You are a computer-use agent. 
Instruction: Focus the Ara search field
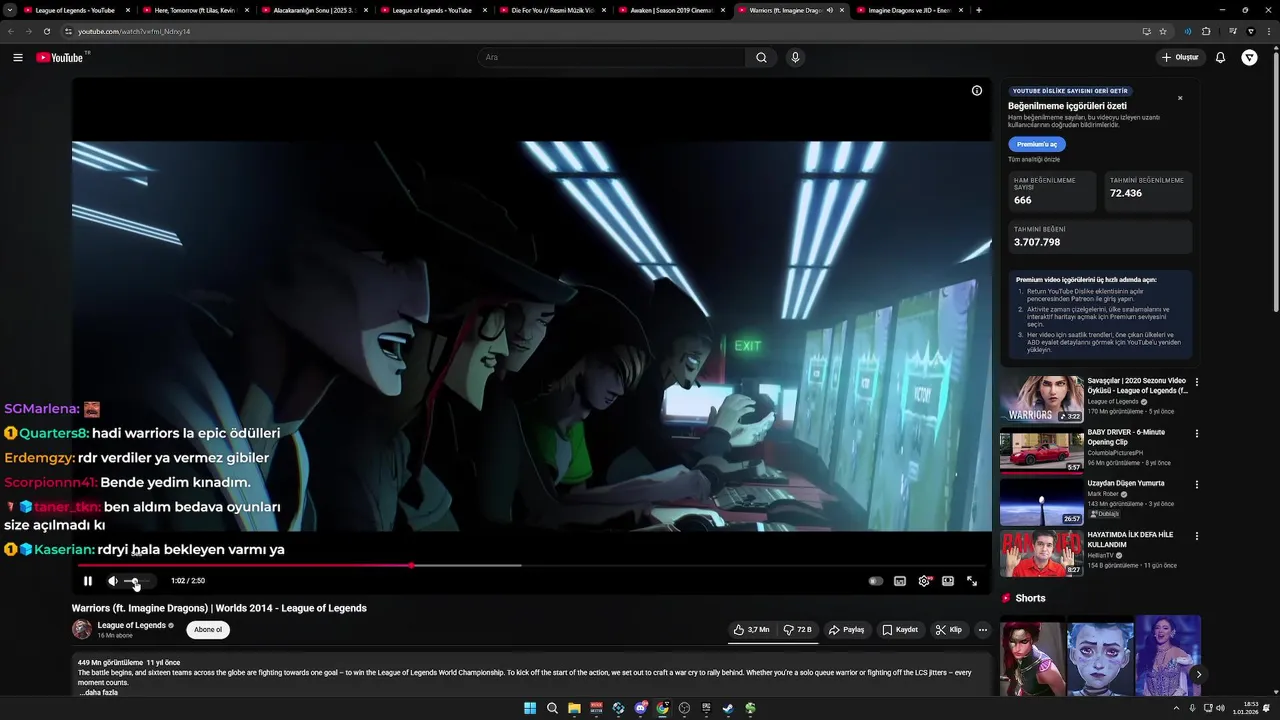611,58
